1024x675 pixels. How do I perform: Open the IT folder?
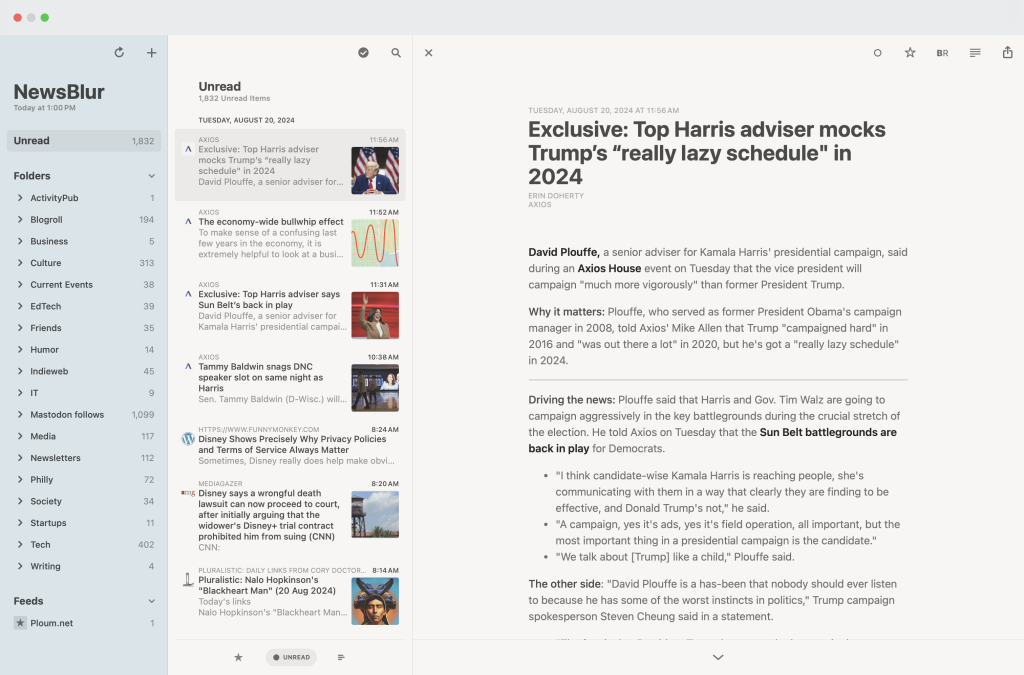(x=84, y=393)
